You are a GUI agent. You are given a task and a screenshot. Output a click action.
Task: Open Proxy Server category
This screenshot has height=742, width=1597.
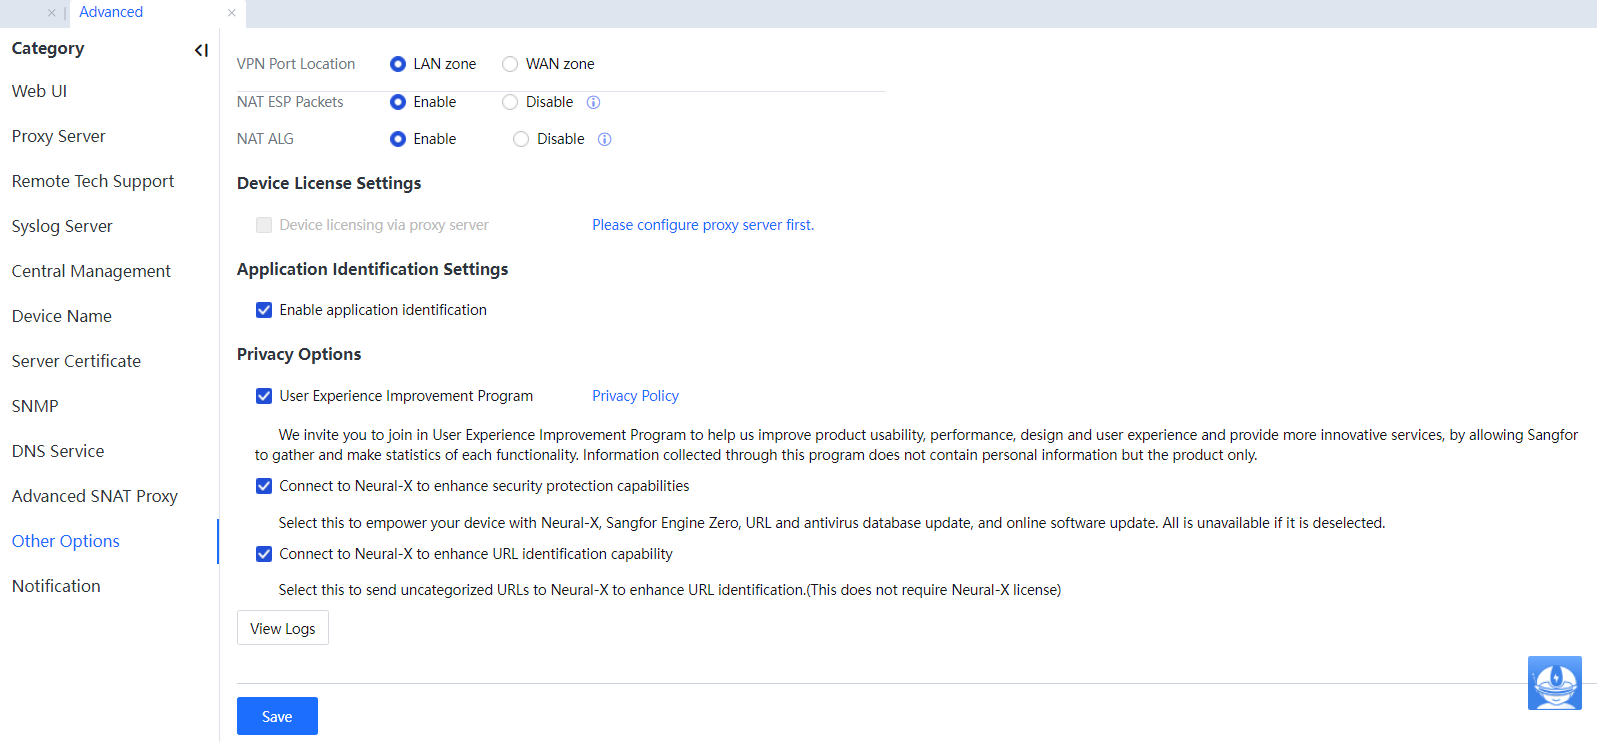point(59,136)
